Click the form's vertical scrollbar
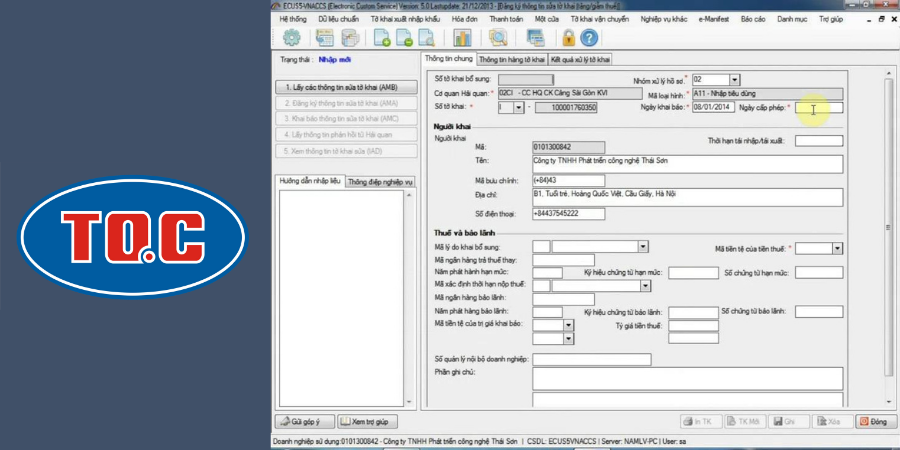 click(888, 230)
